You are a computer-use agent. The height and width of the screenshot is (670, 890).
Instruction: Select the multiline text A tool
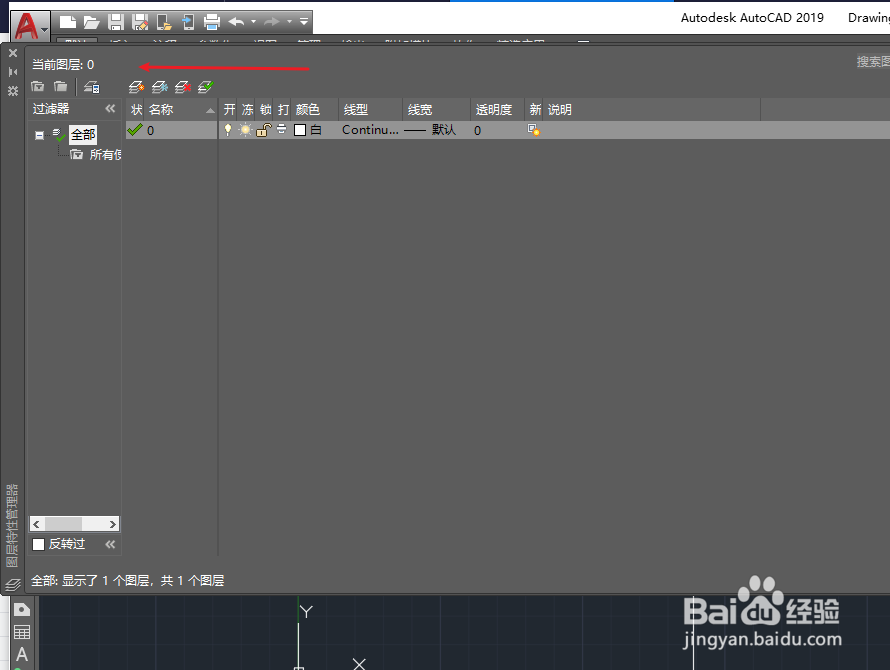(22, 655)
